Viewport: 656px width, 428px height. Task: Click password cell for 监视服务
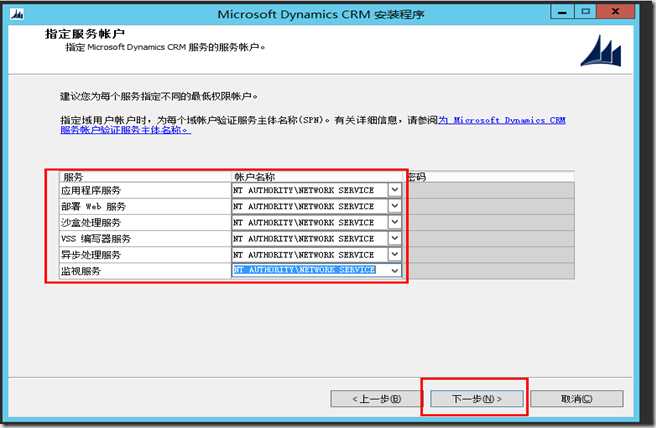490,271
